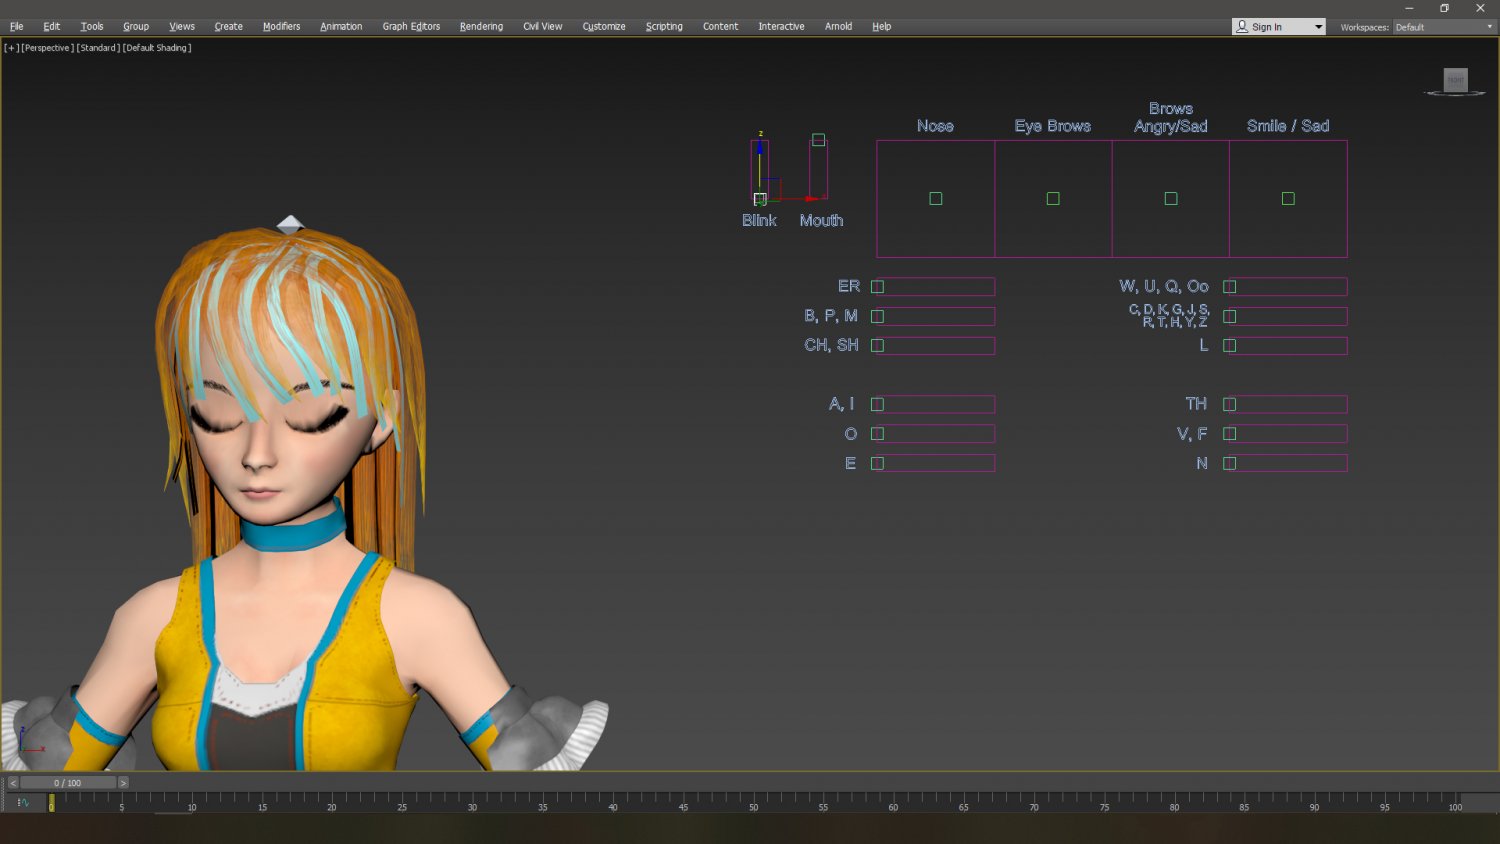The height and width of the screenshot is (844, 1500).
Task: Click the ViewCube compass ring
Action: pyautogui.click(x=1455, y=94)
